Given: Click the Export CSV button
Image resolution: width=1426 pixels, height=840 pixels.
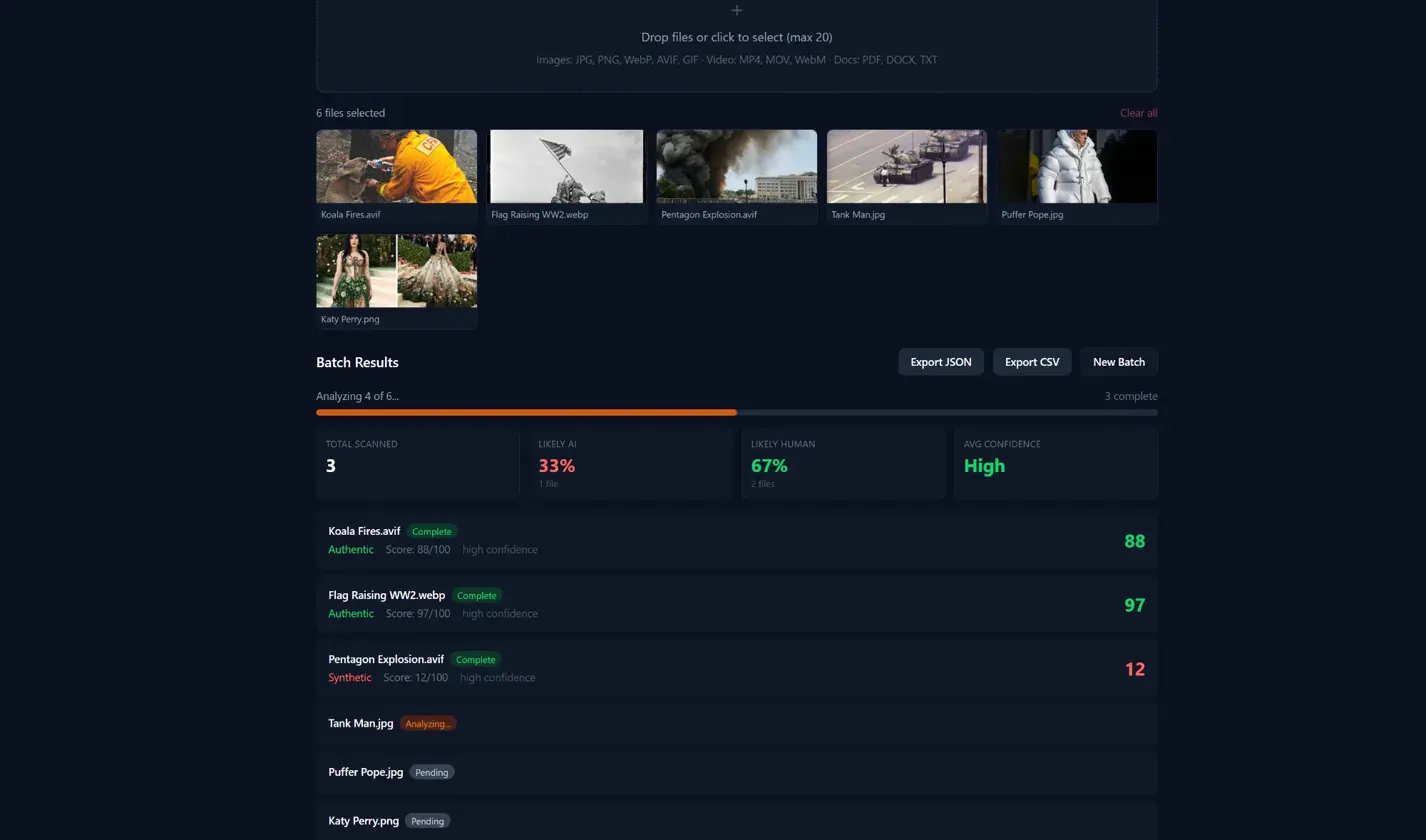Looking at the screenshot, I should coord(1032,362).
